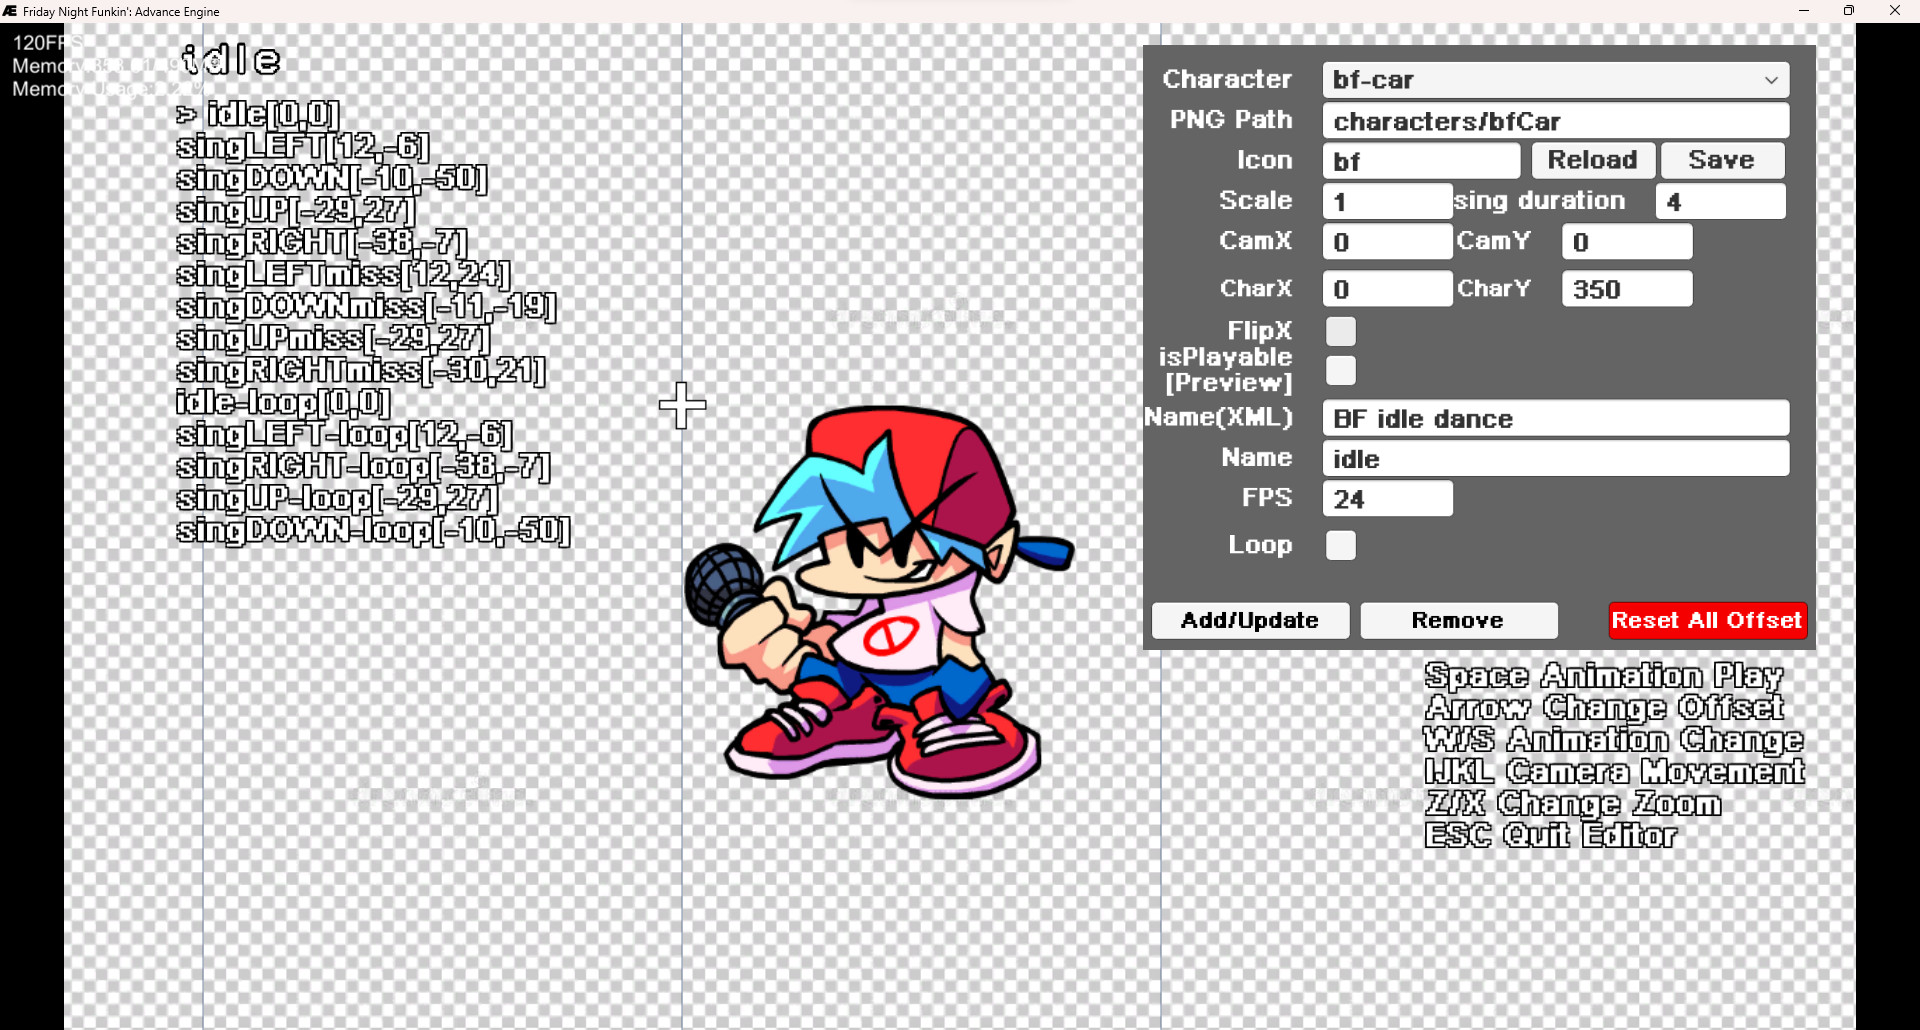Enable the Loop checkbox
1920x1030 pixels.
[1341, 545]
